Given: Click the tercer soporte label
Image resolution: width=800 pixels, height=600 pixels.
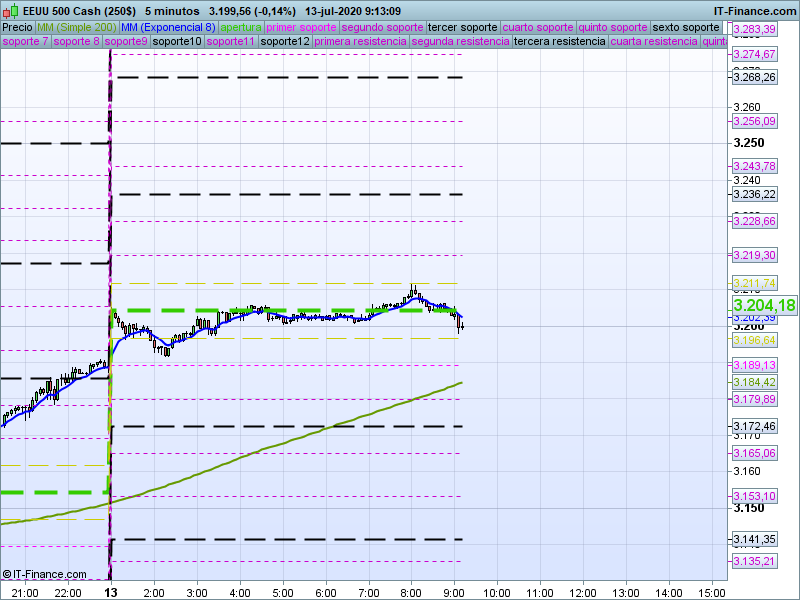Looking at the screenshot, I should click(462, 27).
